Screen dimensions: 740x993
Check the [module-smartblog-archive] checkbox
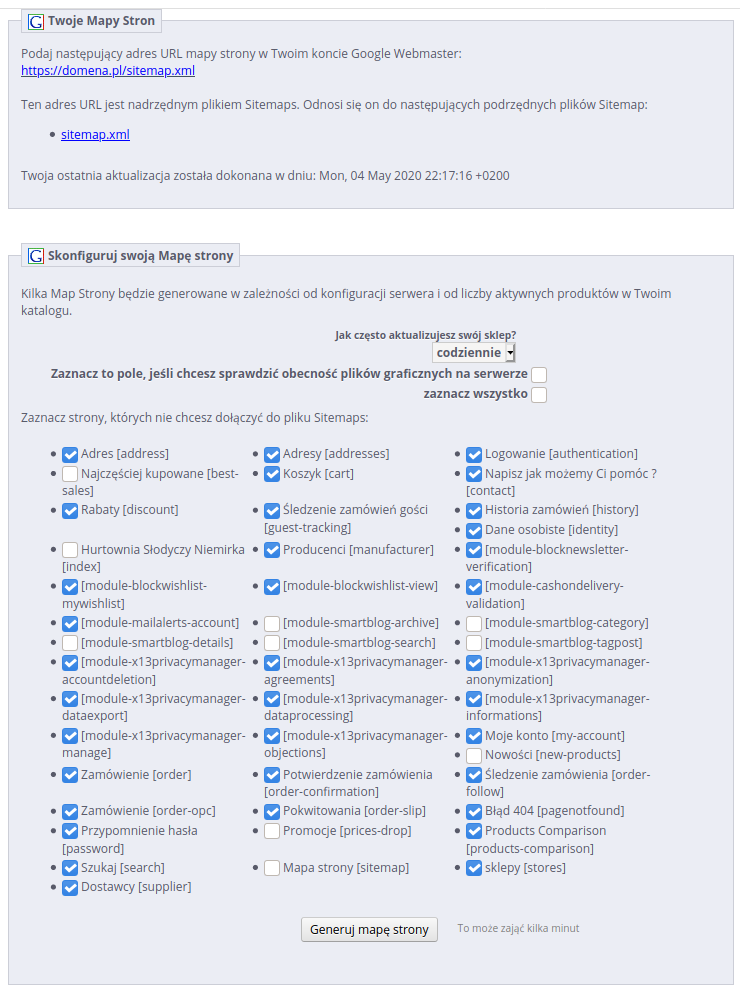pos(272,624)
